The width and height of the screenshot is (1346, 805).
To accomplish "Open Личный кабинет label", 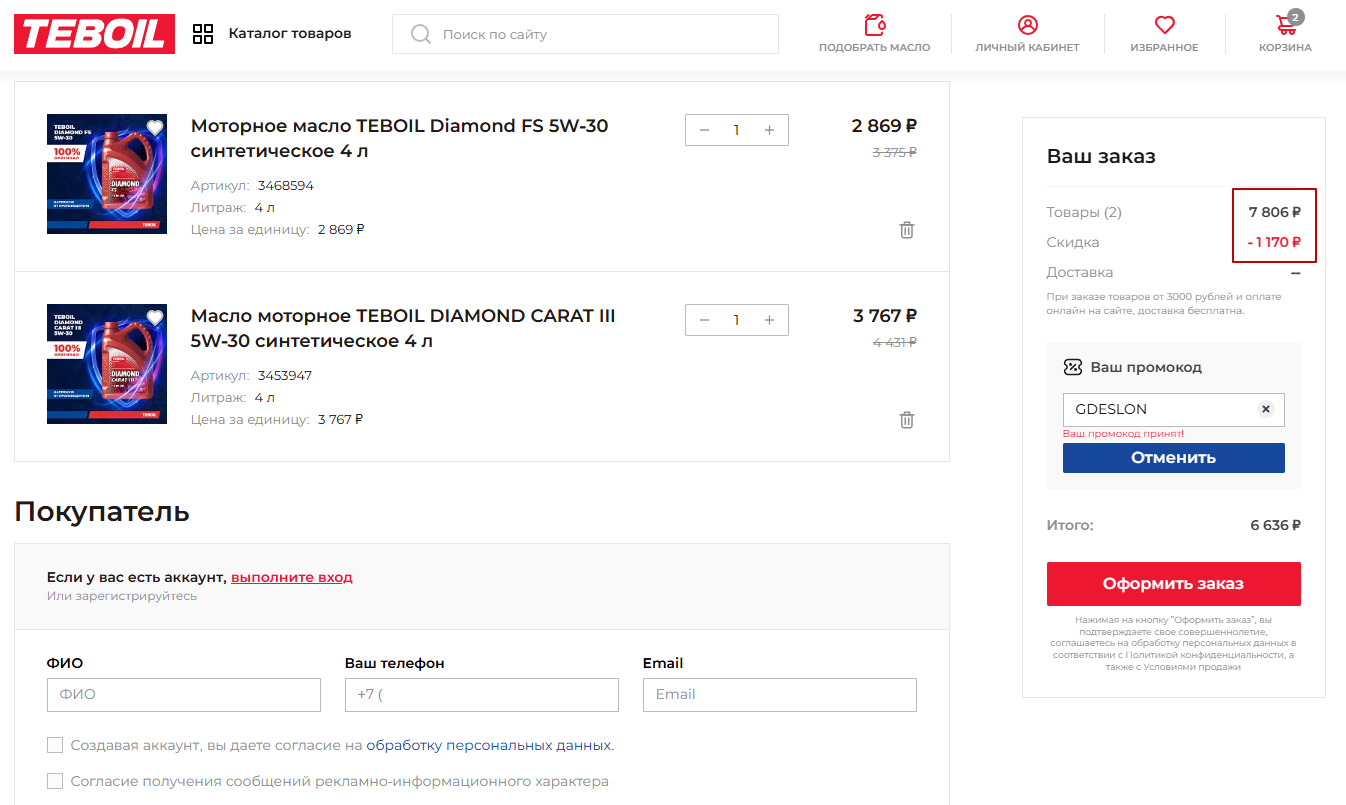I will (x=1028, y=48).
